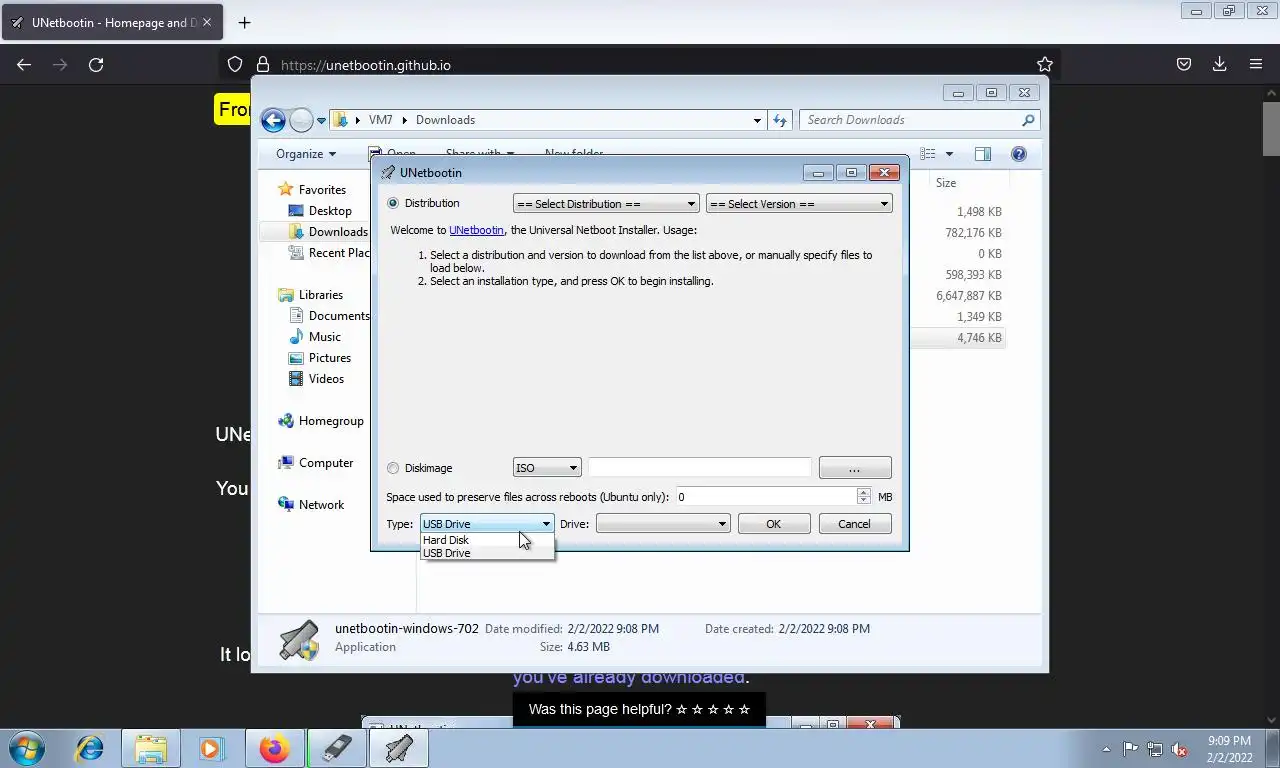Open the recent locations dropdown arrow in Explorer
The height and width of the screenshot is (768, 1280).
(321, 120)
